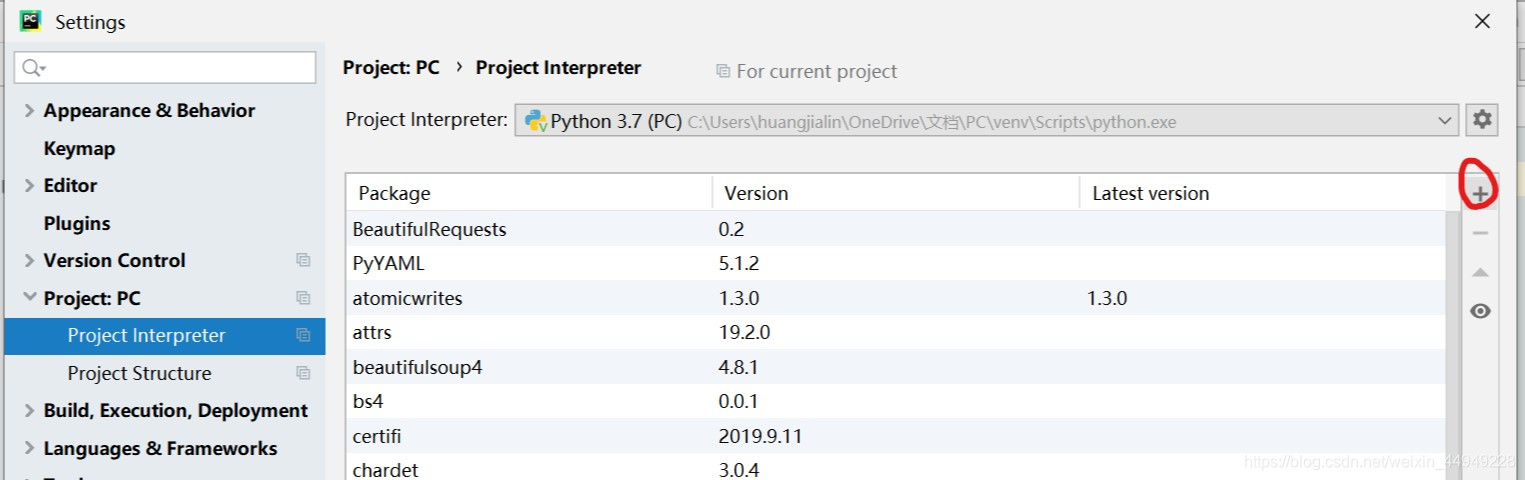Collapse the Project: PC section

29,298
